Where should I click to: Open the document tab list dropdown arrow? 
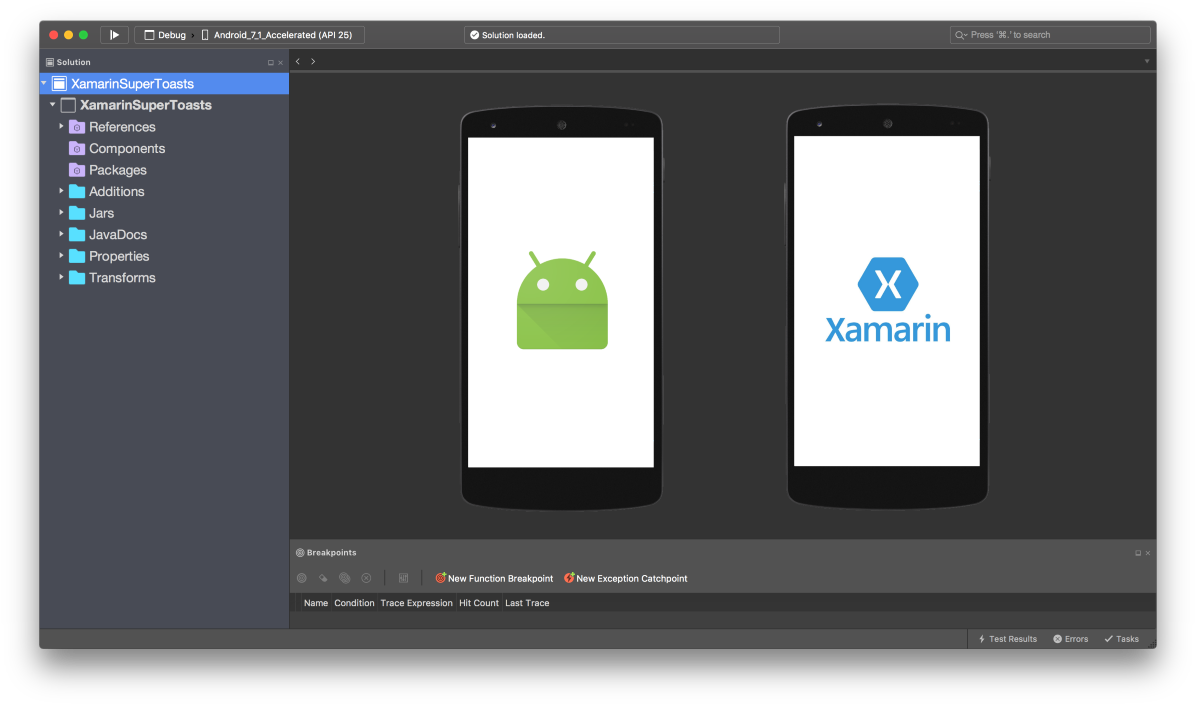tap(1147, 62)
